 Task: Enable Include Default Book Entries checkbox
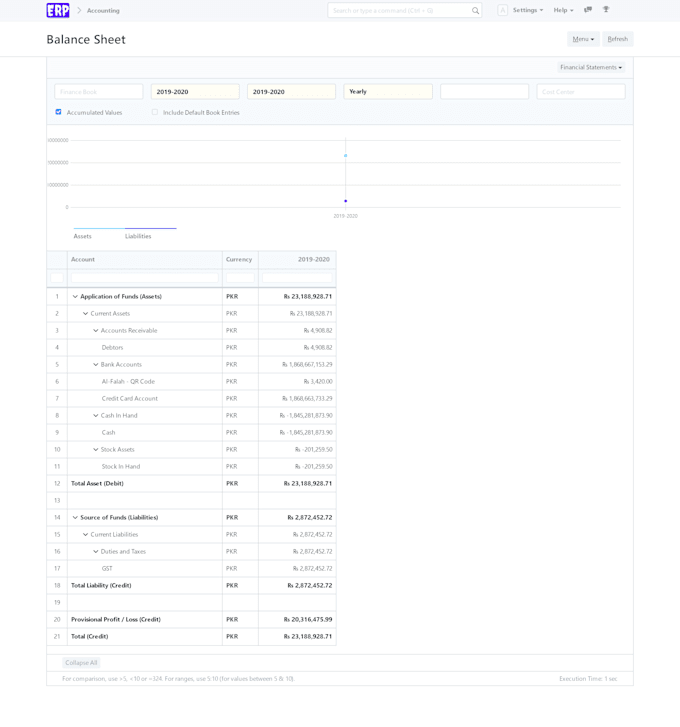(x=155, y=112)
